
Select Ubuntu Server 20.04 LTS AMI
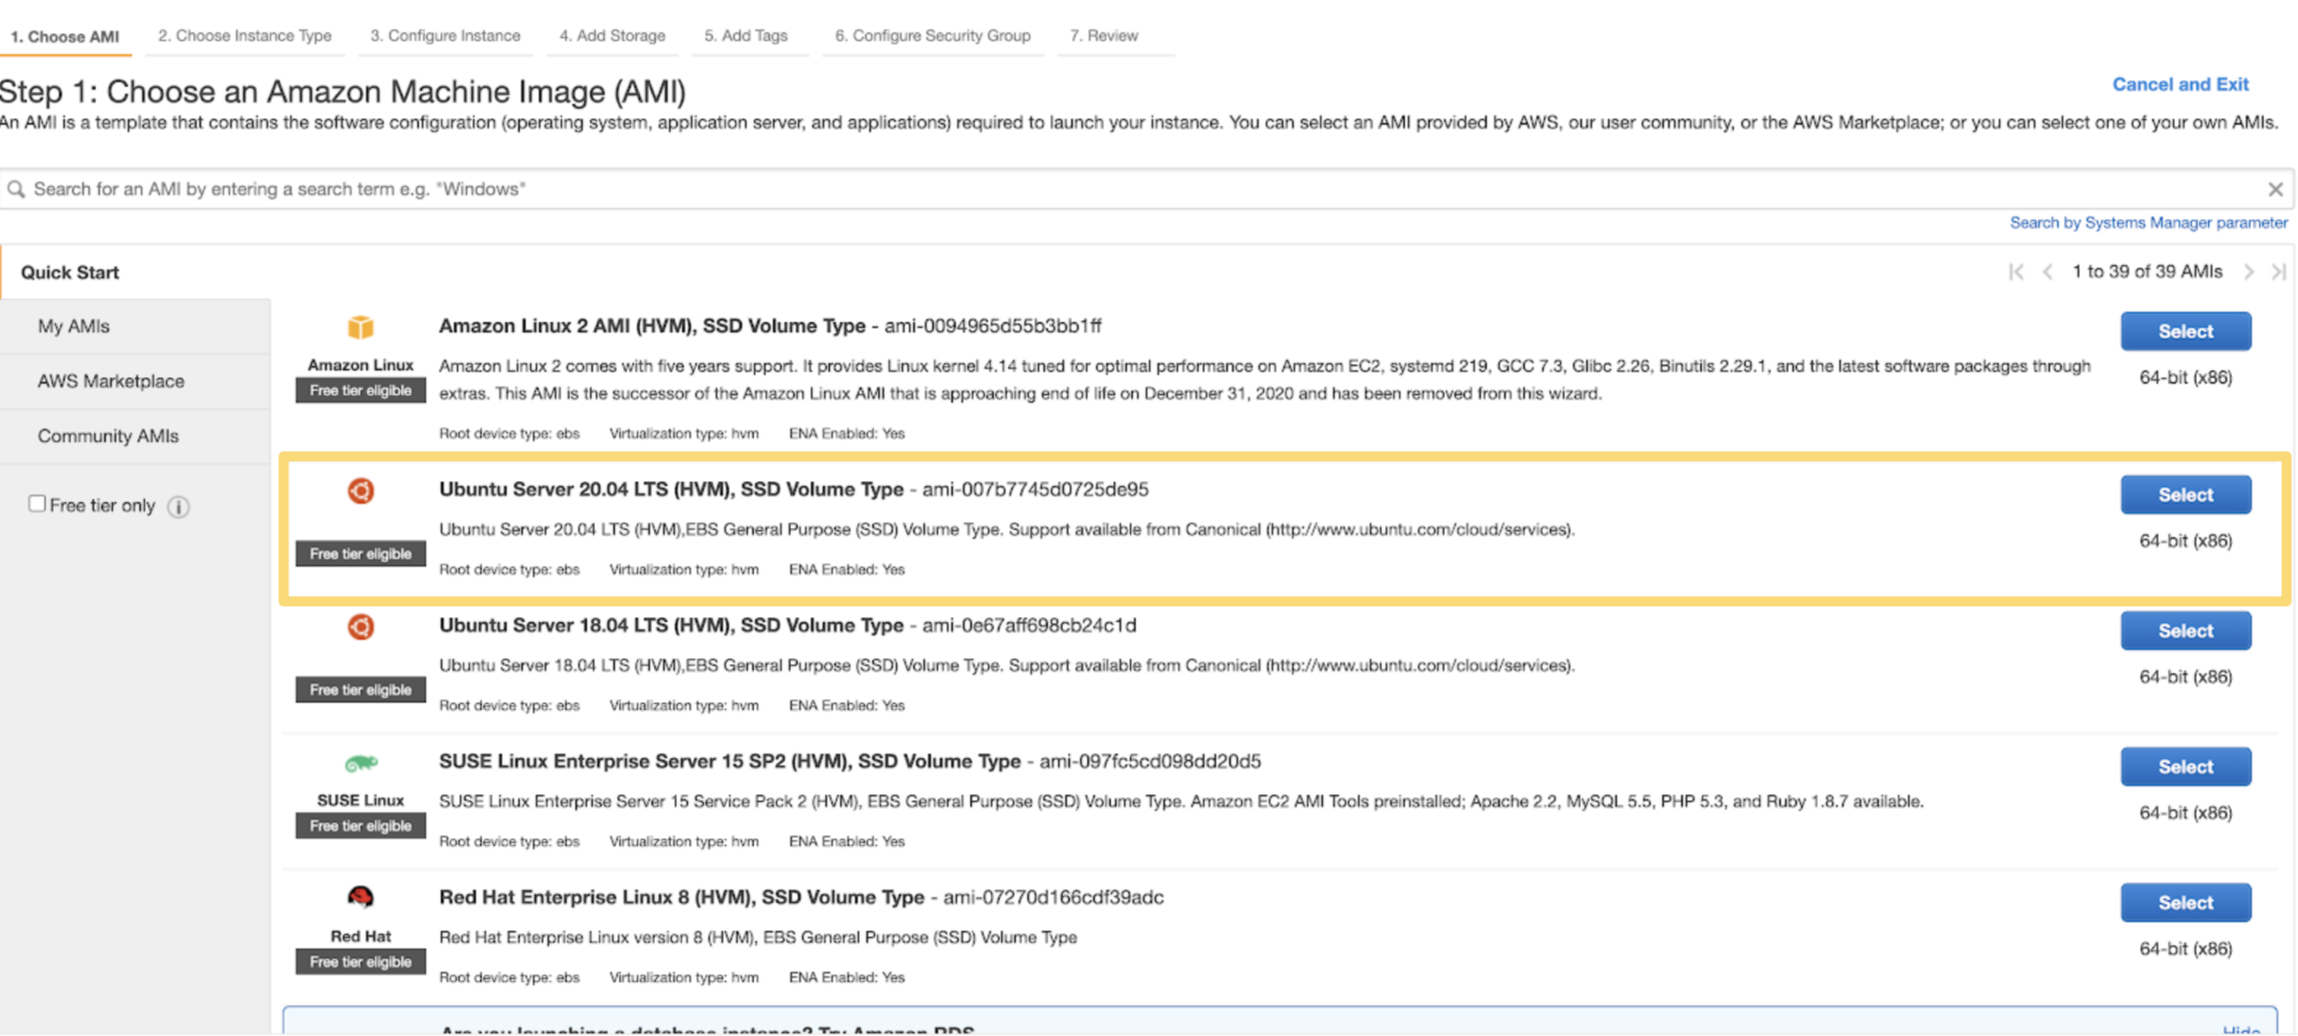[2185, 495]
